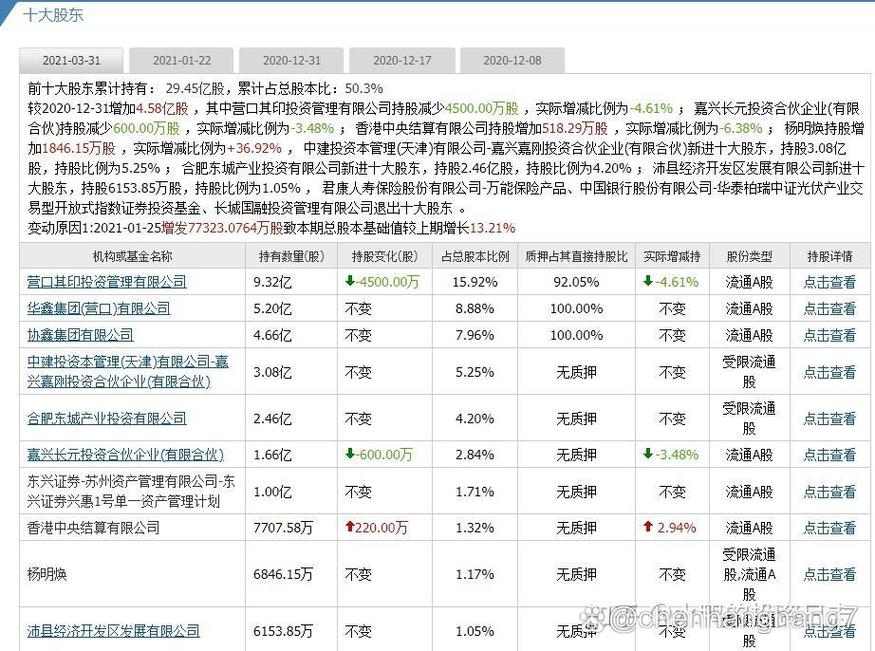Click the red up arrow beside 2.94%

(648, 526)
